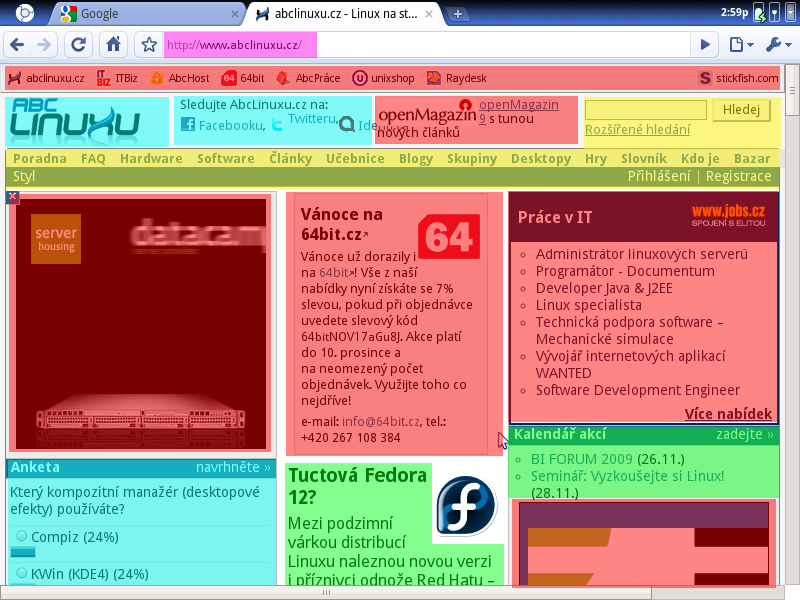This screenshot has width=800, height=600.
Task: Open the wrench settings dropdown
Action: coord(777,45)
